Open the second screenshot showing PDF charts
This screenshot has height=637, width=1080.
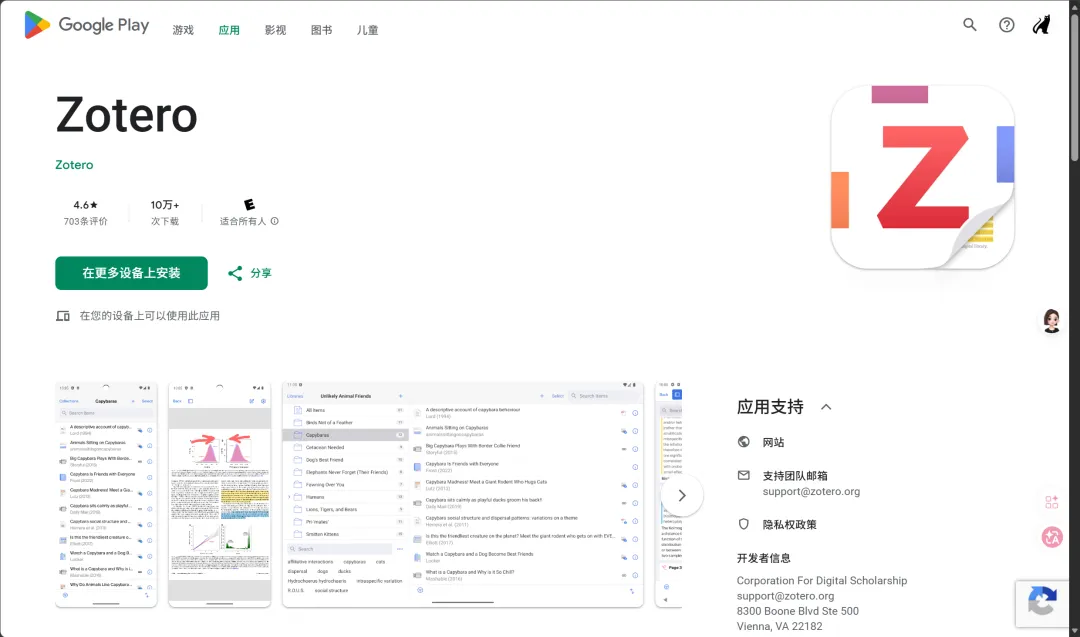[220, 494]
